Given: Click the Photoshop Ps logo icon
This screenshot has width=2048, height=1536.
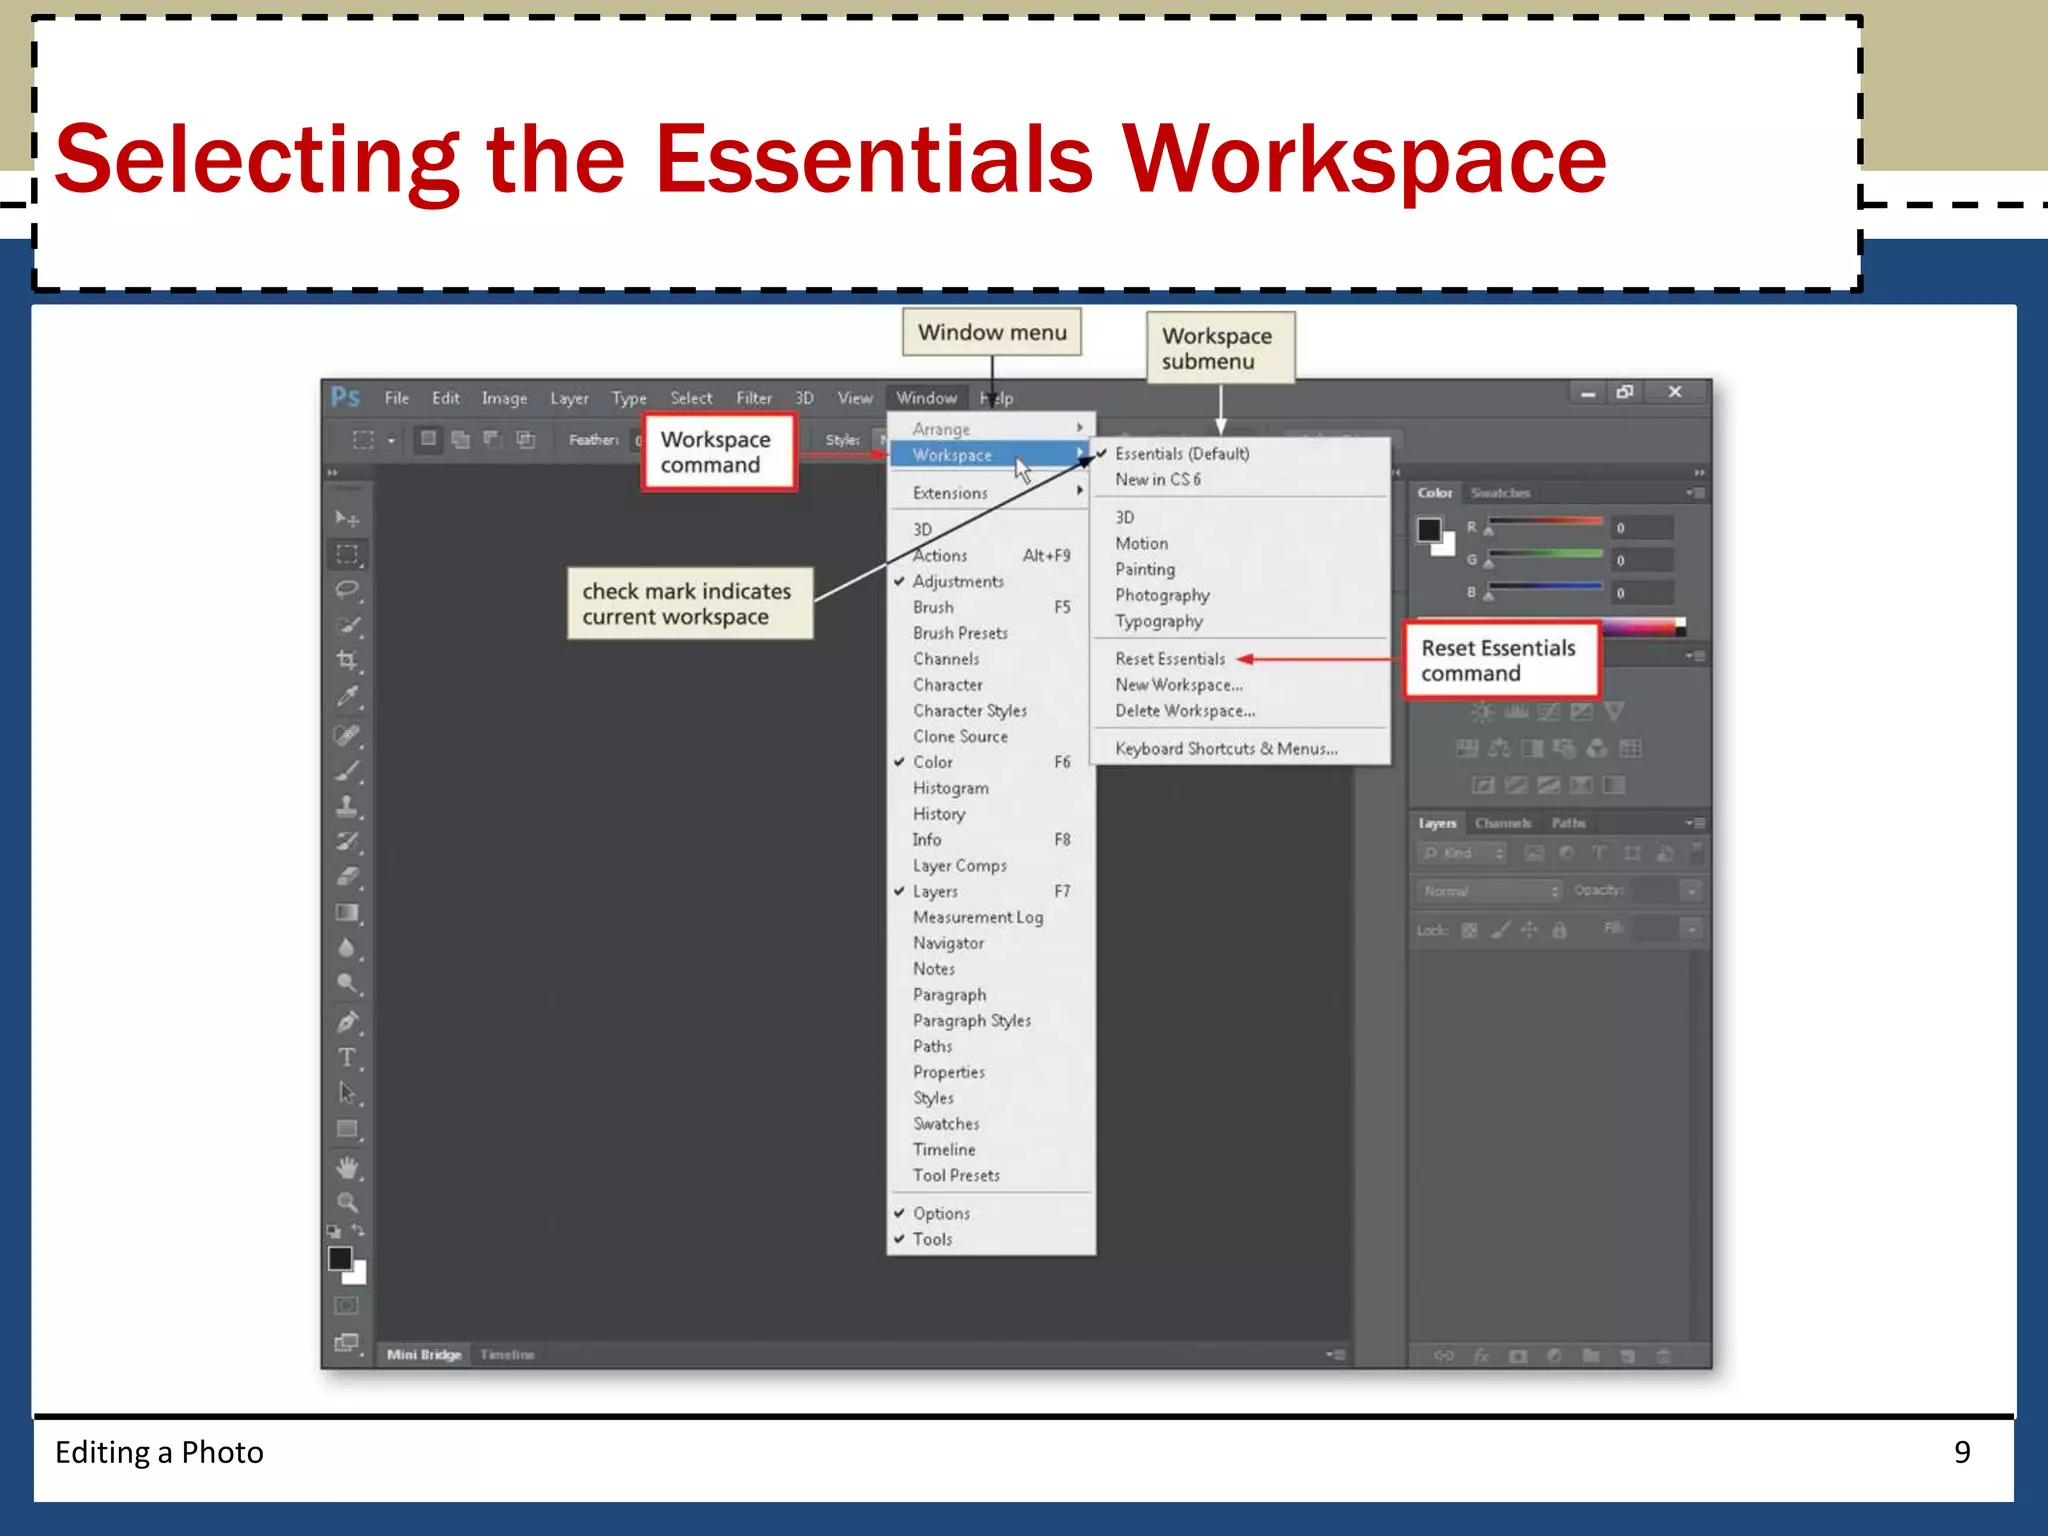Looking at the screenshot, I should point(346,397).
